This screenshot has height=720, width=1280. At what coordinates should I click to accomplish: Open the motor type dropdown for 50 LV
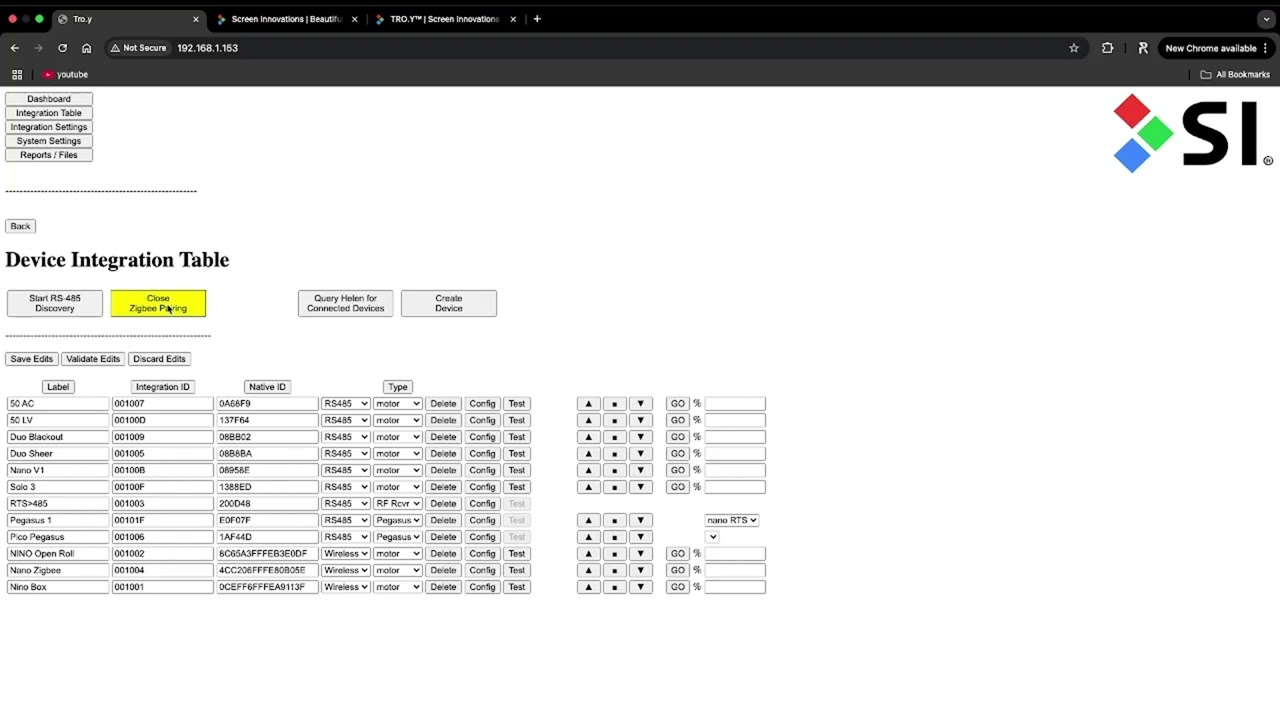click(398, 420)
